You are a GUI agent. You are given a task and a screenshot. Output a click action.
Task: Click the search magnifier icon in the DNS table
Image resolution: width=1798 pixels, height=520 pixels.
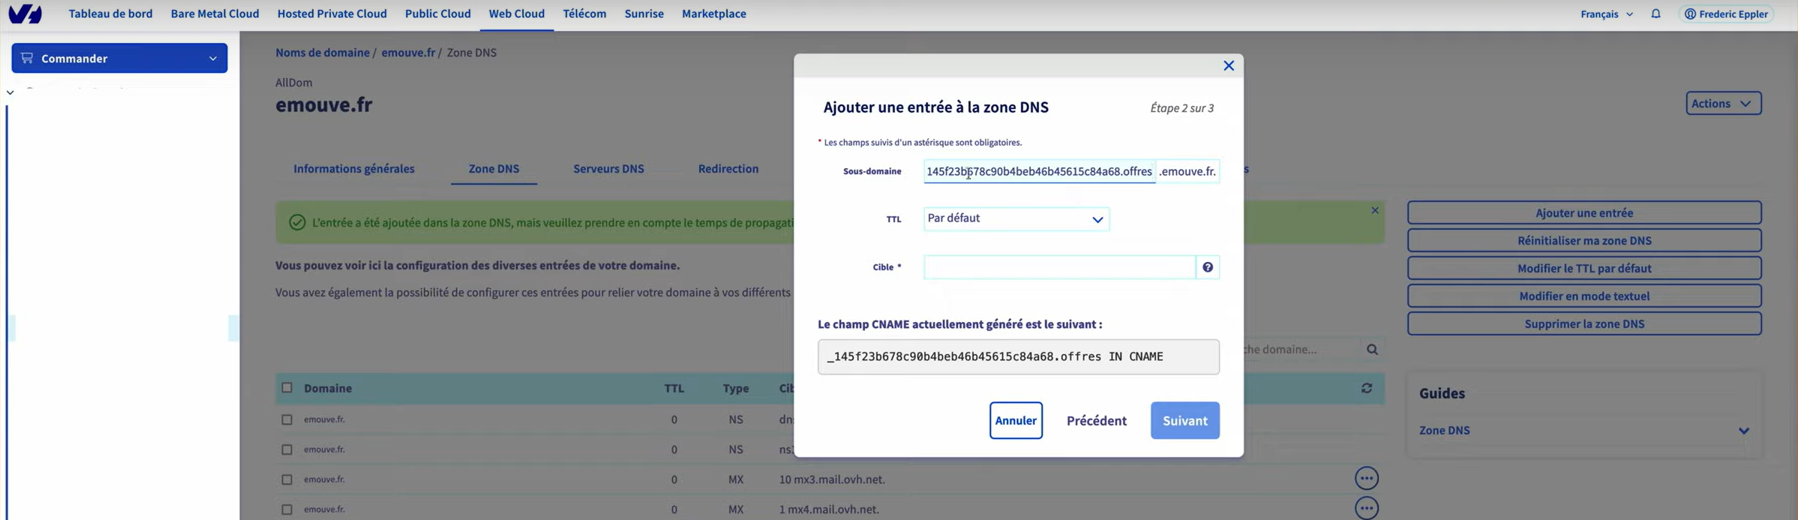(x=1372, y=349)
